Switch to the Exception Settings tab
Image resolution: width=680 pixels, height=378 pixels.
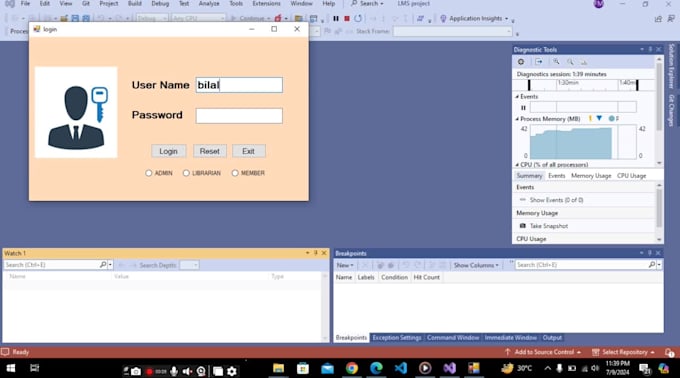point(397,338)
